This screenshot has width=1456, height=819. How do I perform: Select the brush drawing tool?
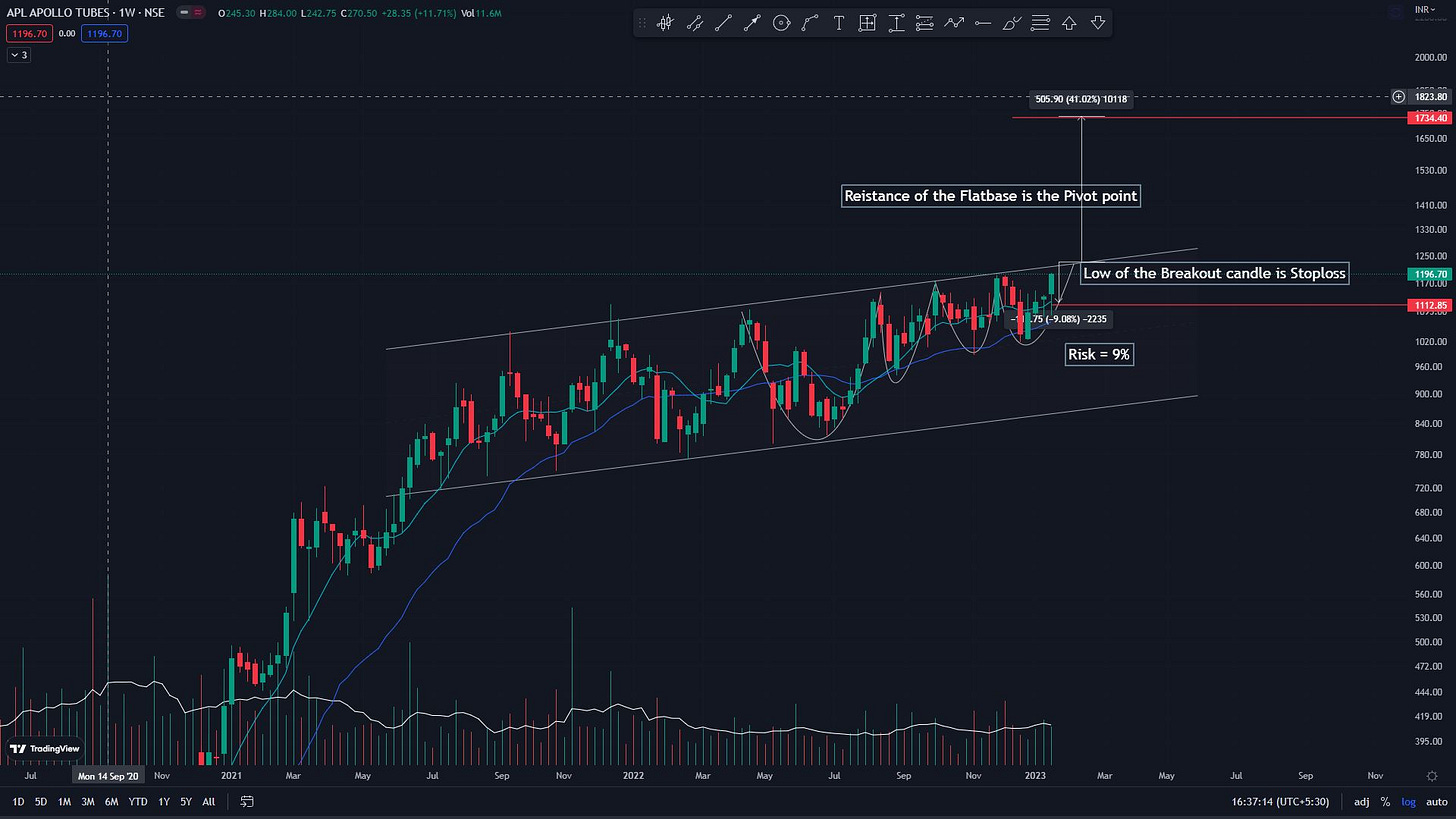tap(1012, 23)
